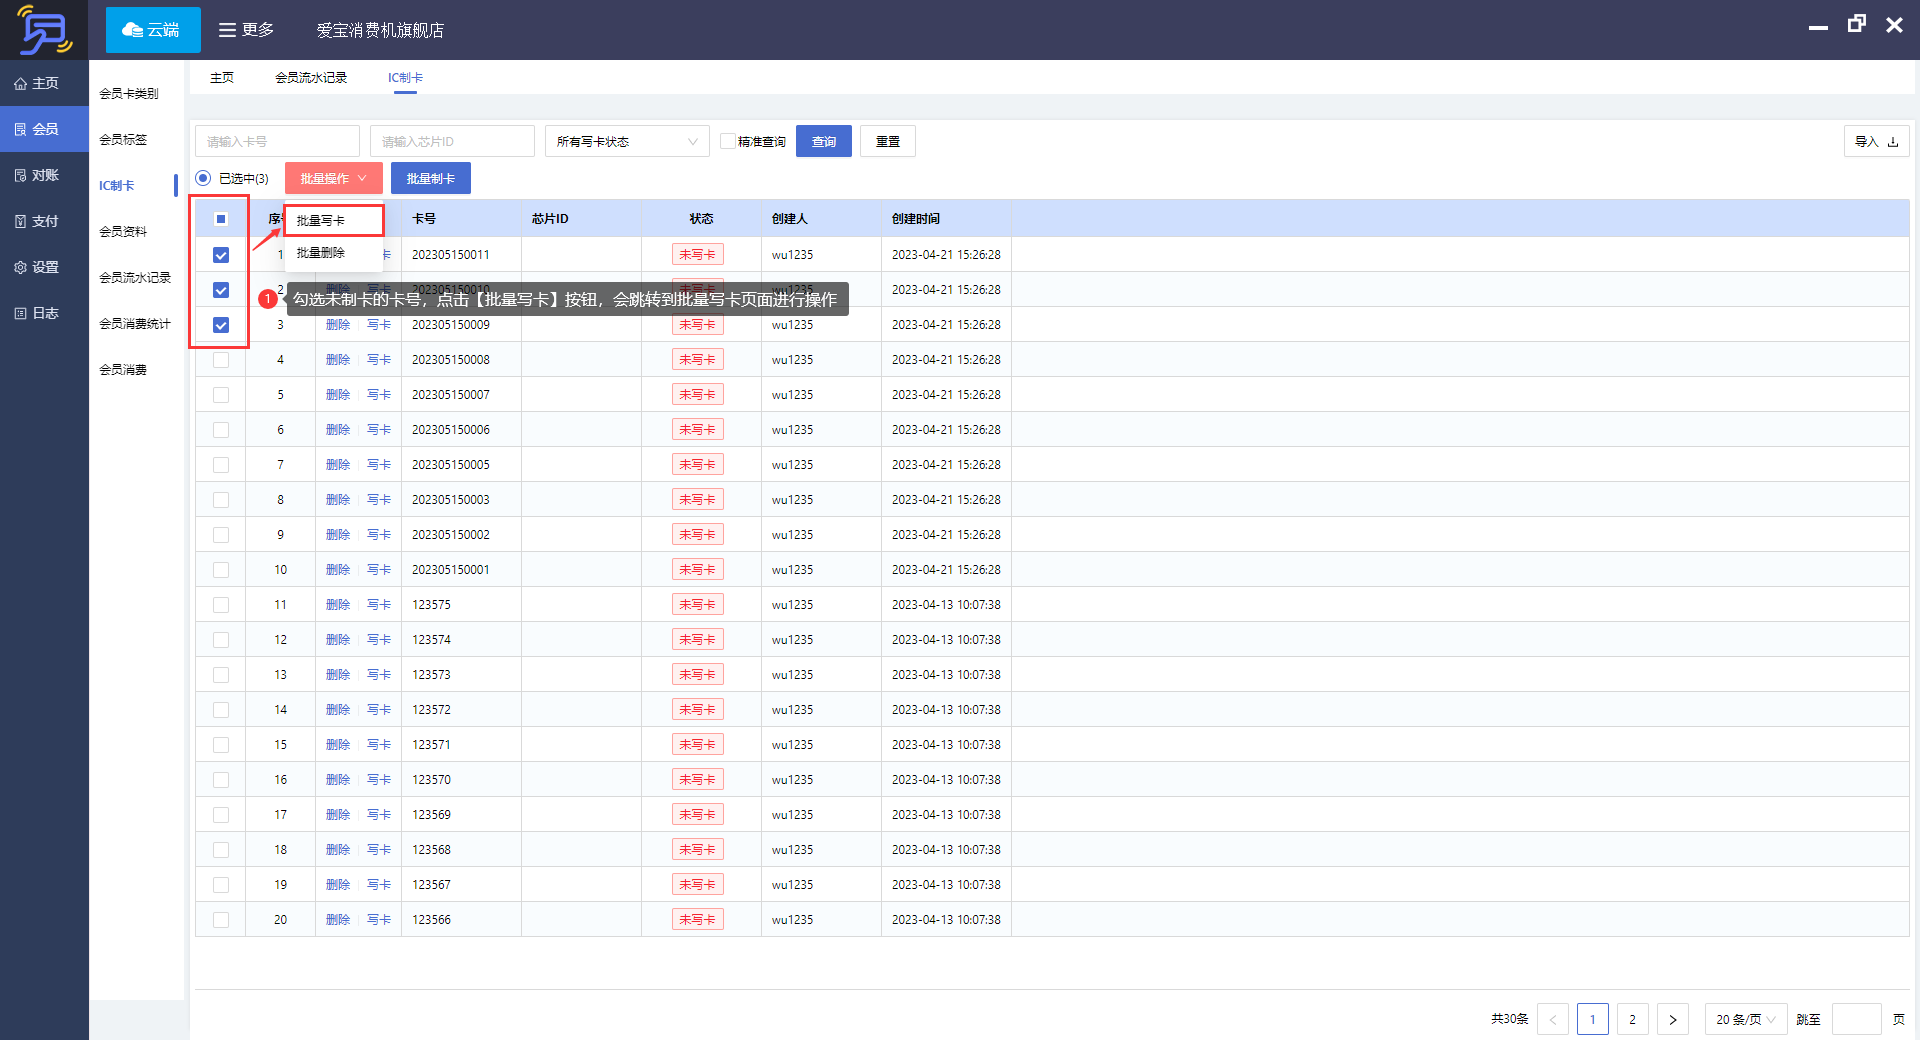Open 会员标签 in submenu
Image resolution: width=1920 pixels, height=1040 pixels.
pos(123,139)
